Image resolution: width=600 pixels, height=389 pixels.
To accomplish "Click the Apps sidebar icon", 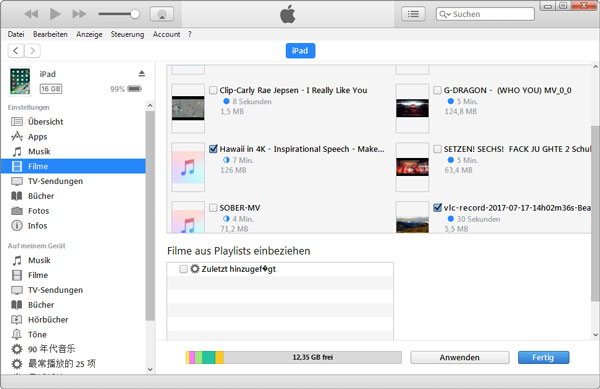I will (16, 137).
